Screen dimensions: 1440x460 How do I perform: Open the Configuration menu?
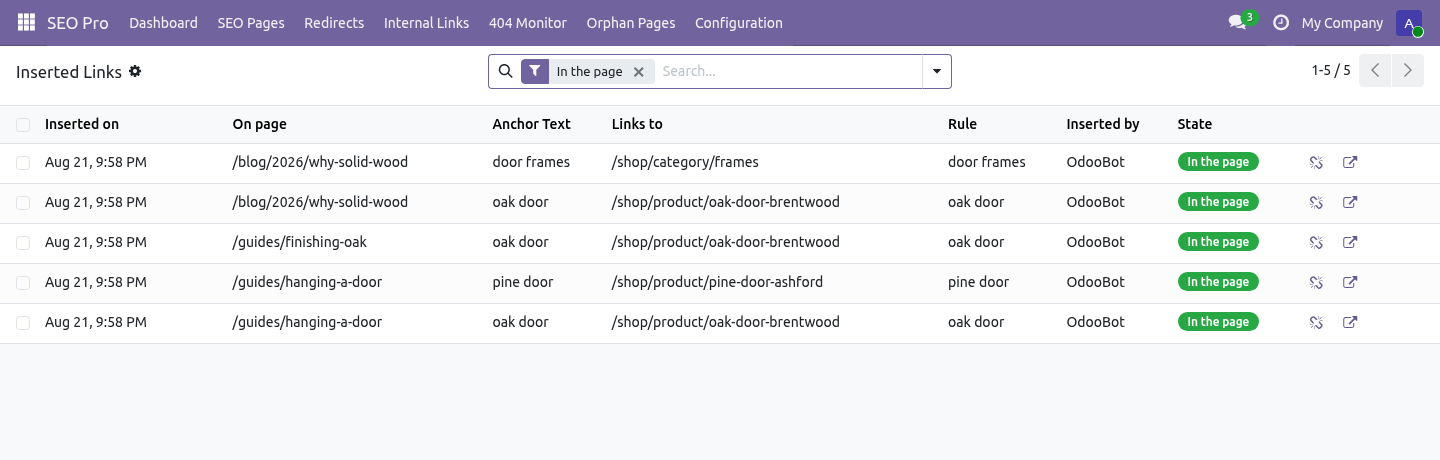click(739, 22)
